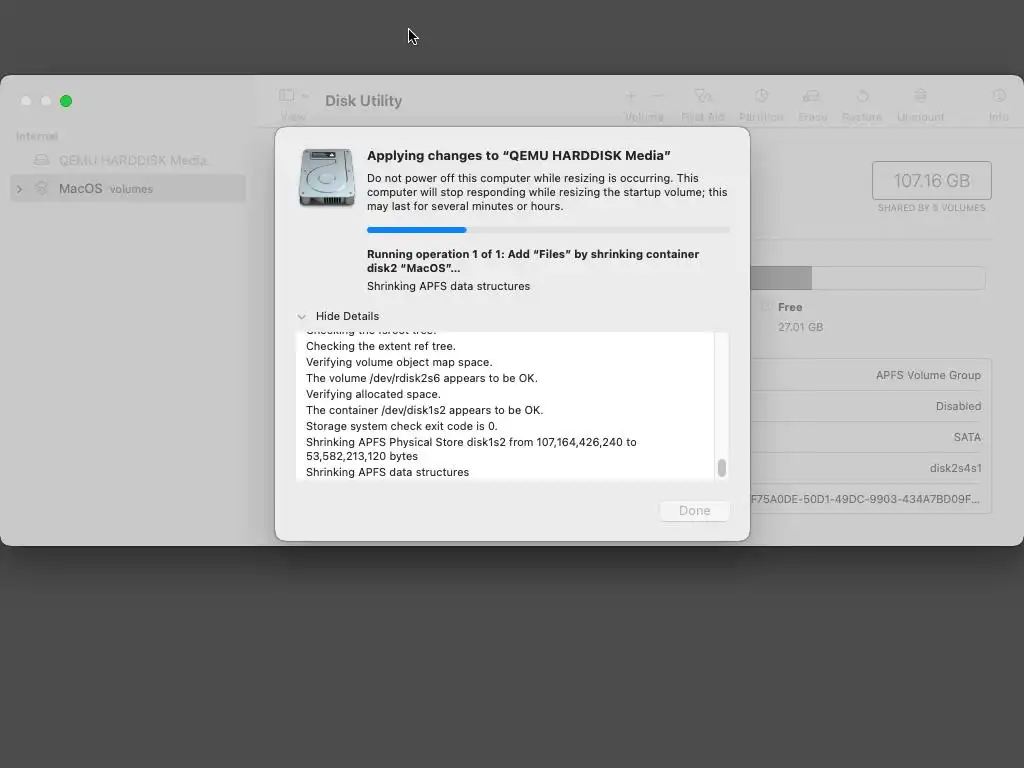
Task: Click the Restore toolbar icon
Action: tap(862, 96)
